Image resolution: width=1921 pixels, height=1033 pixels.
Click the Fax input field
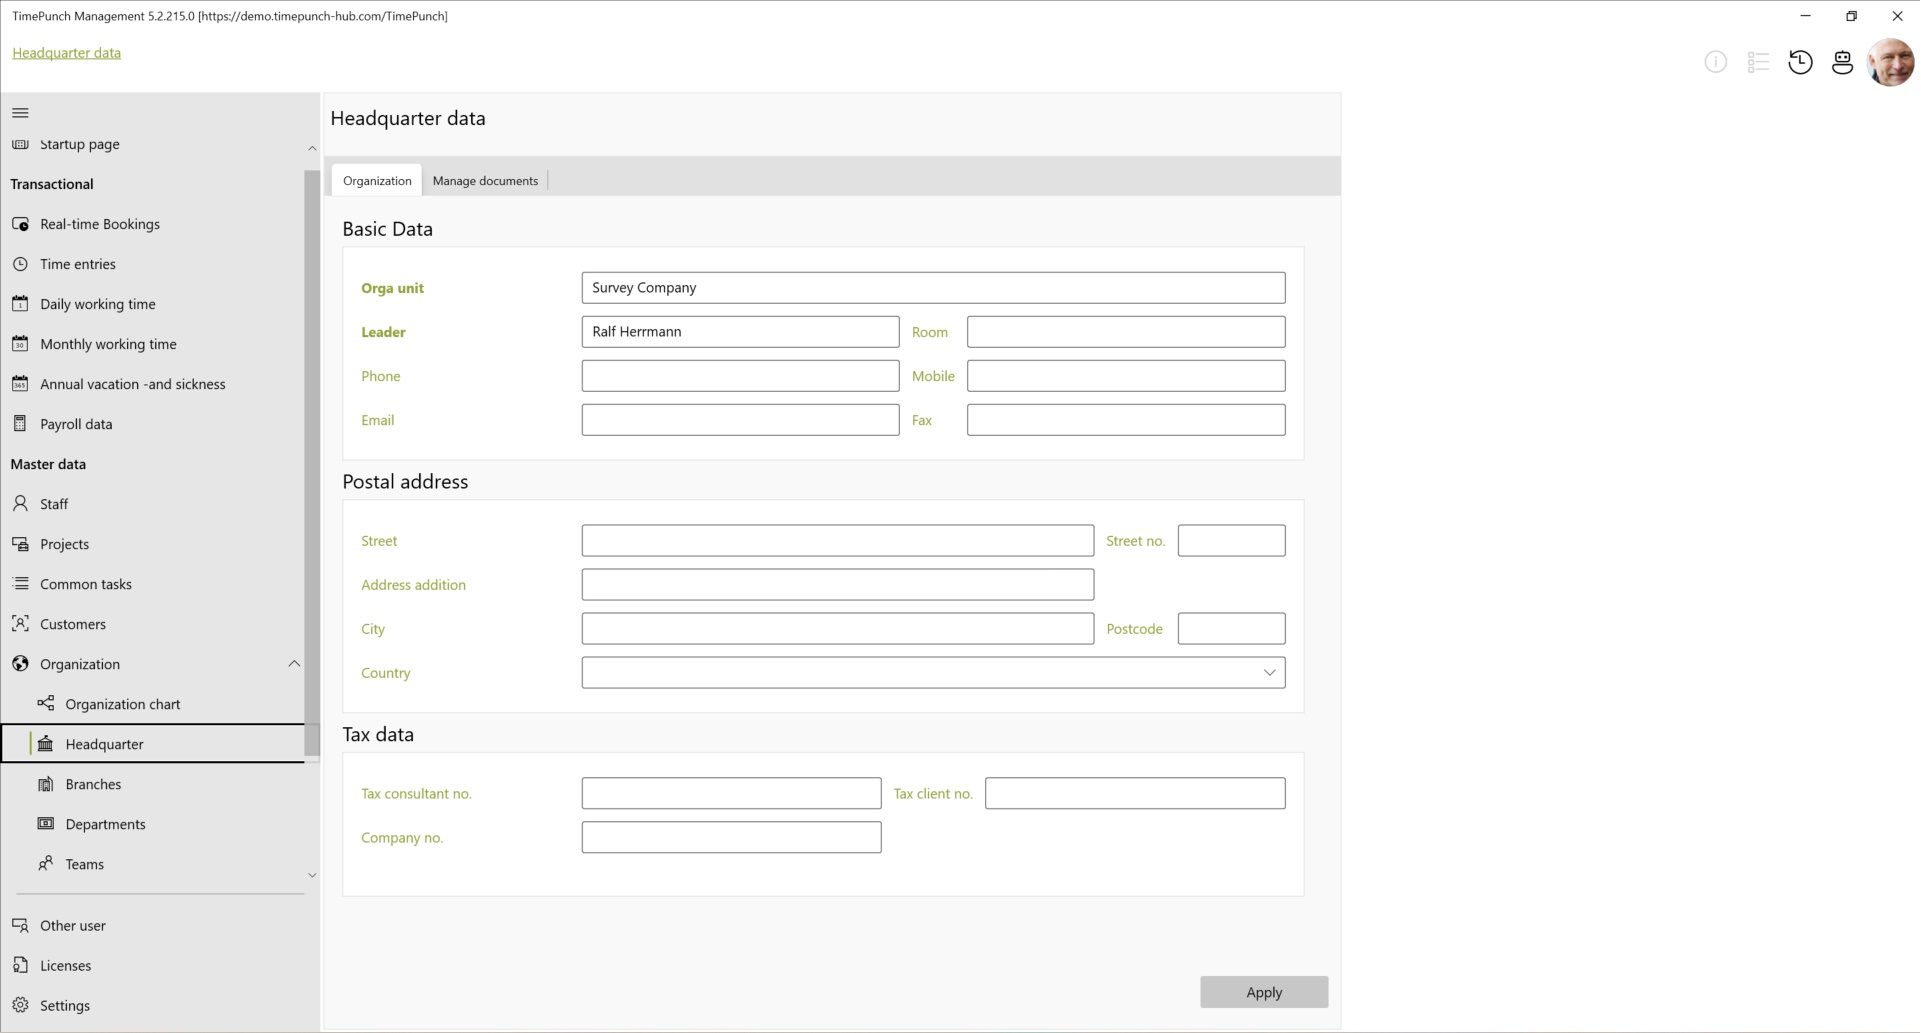pos(1126,420)
